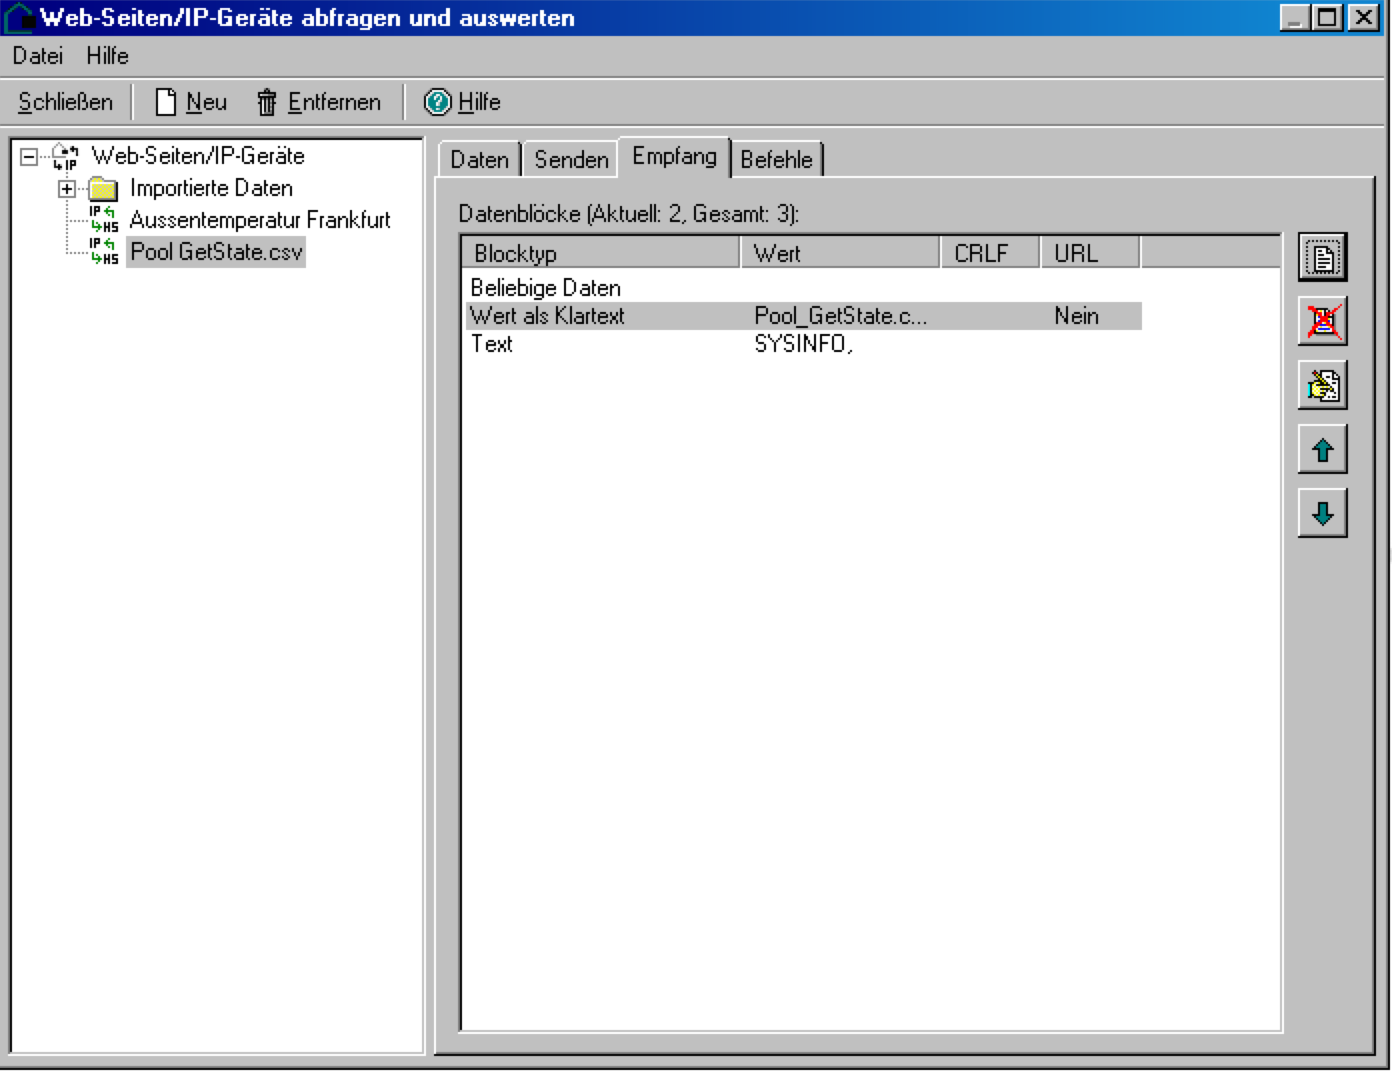Select the Empfang tab

click(x=674, y=157)
